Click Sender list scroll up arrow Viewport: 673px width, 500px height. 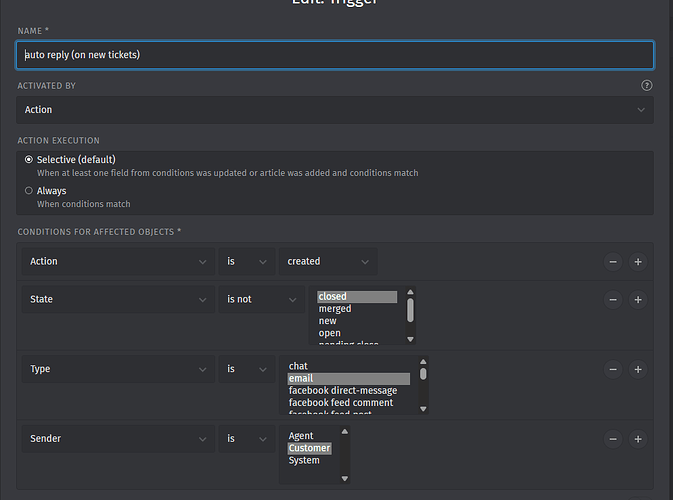(x=345, y=431)
